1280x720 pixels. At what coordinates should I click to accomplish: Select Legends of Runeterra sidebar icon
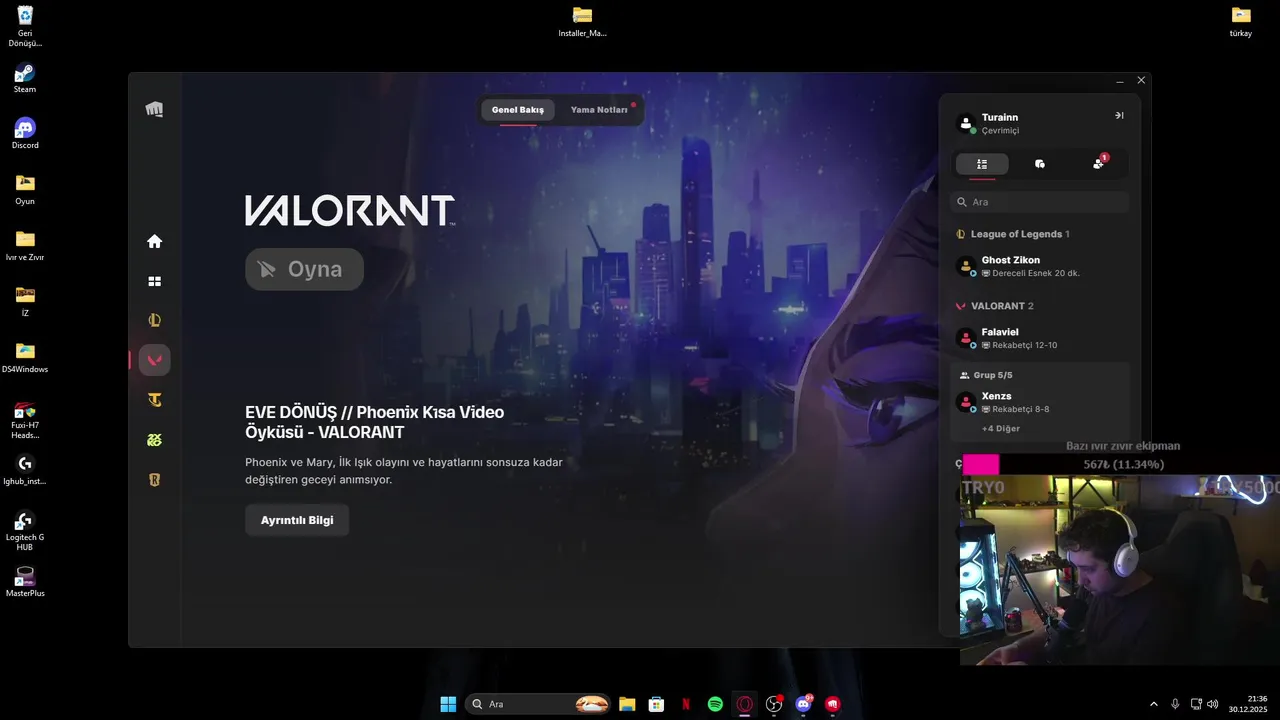pyautogui.click(x=154, y=480)
